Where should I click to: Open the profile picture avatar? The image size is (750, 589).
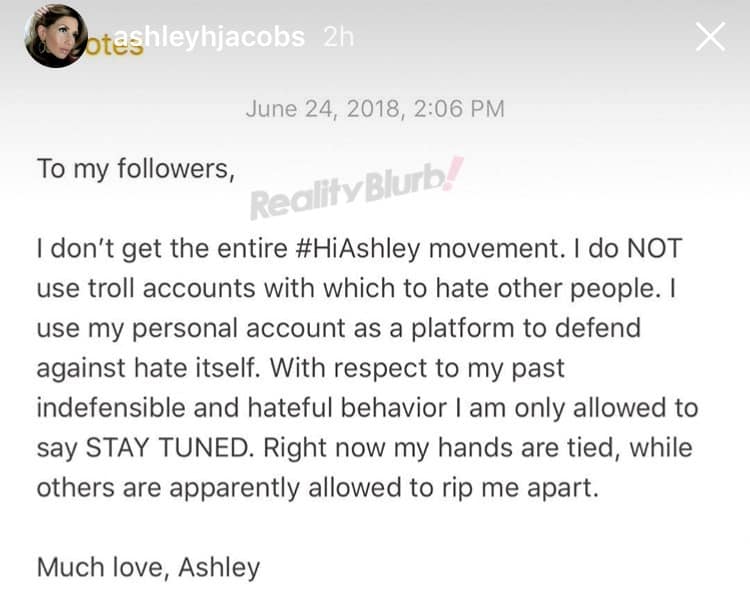pyautogui.click(x=56, y=36)
